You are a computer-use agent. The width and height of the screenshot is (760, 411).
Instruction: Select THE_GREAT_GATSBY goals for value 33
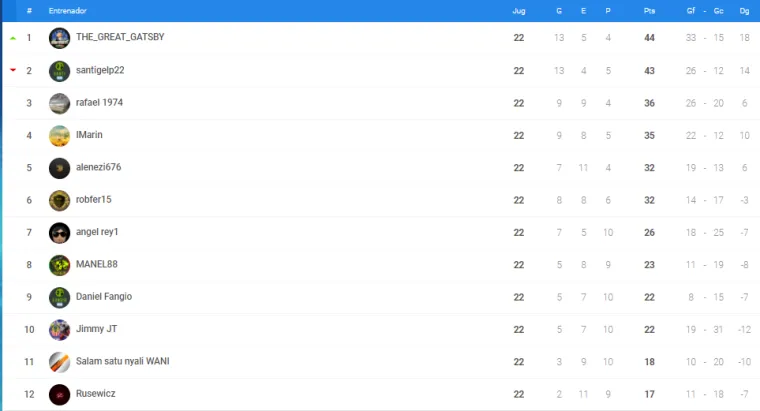click(x=691, y=38)
